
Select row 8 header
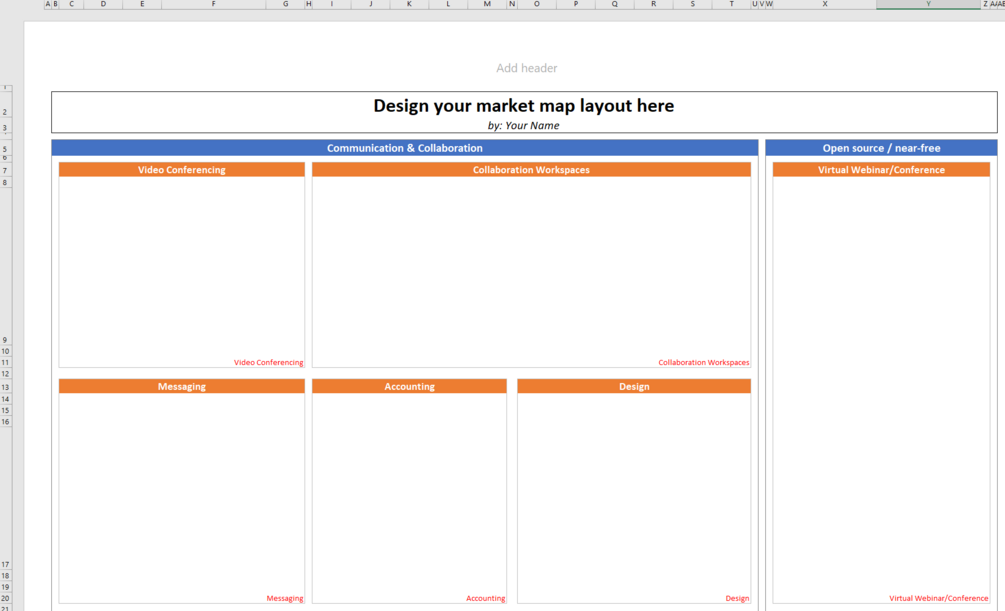[x=5, y=183]
